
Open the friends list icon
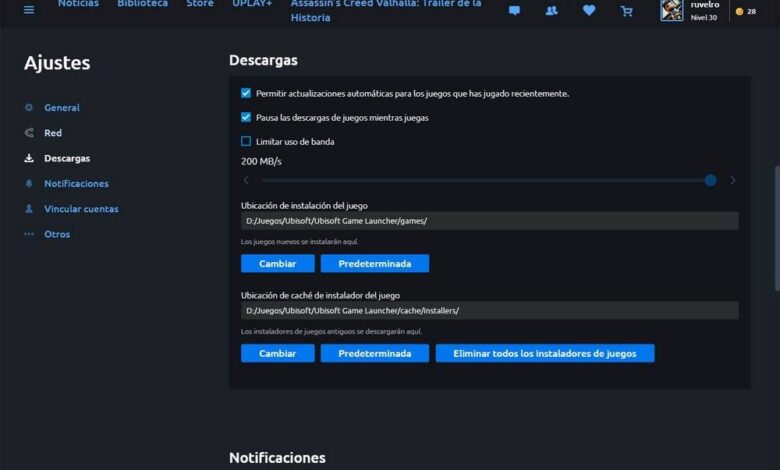click(552, 11)
